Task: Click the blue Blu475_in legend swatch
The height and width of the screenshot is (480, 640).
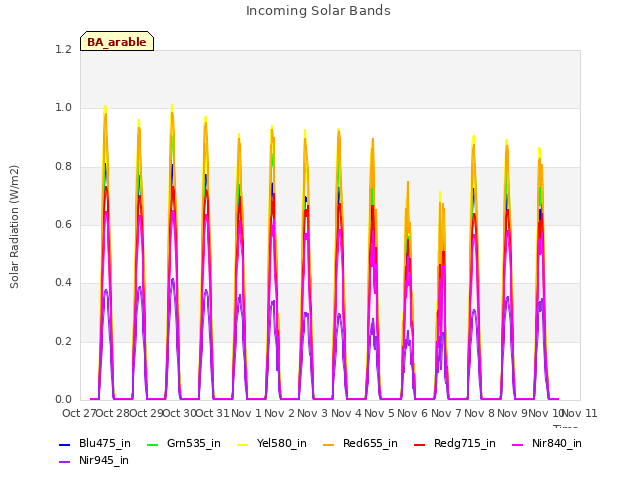Action: [x=64, y=444]
